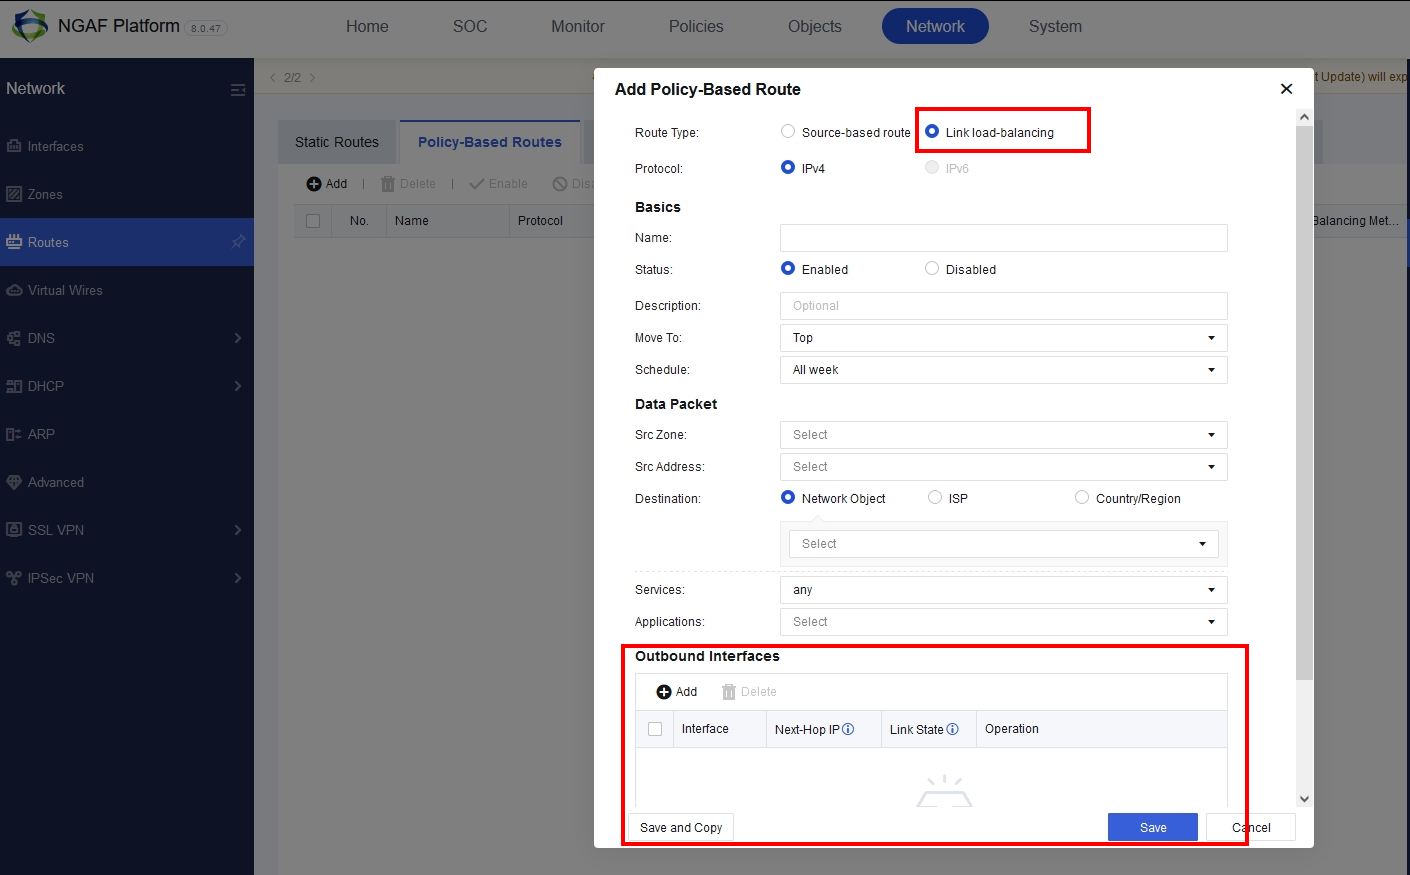Screen dimensions: 1410x875
Task: Open the Applications dropdown
Action: pos(1003,622)
